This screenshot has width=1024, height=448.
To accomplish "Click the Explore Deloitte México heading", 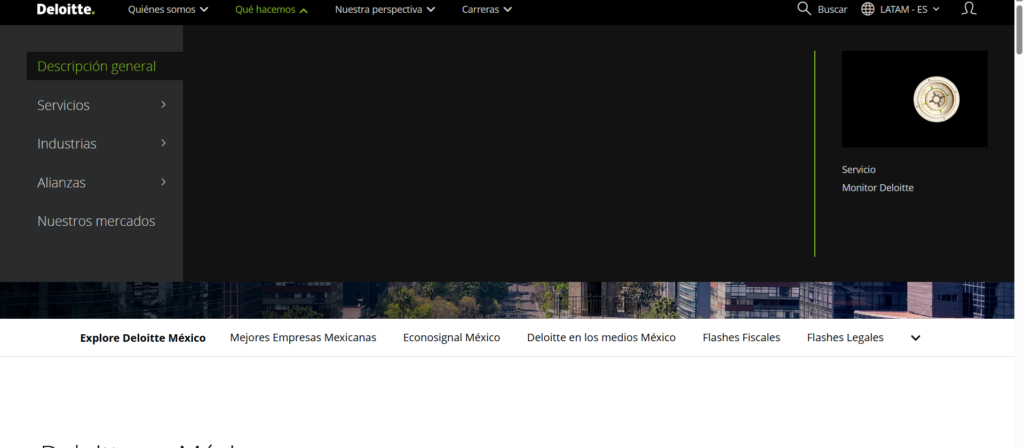I will coord(142,338).
